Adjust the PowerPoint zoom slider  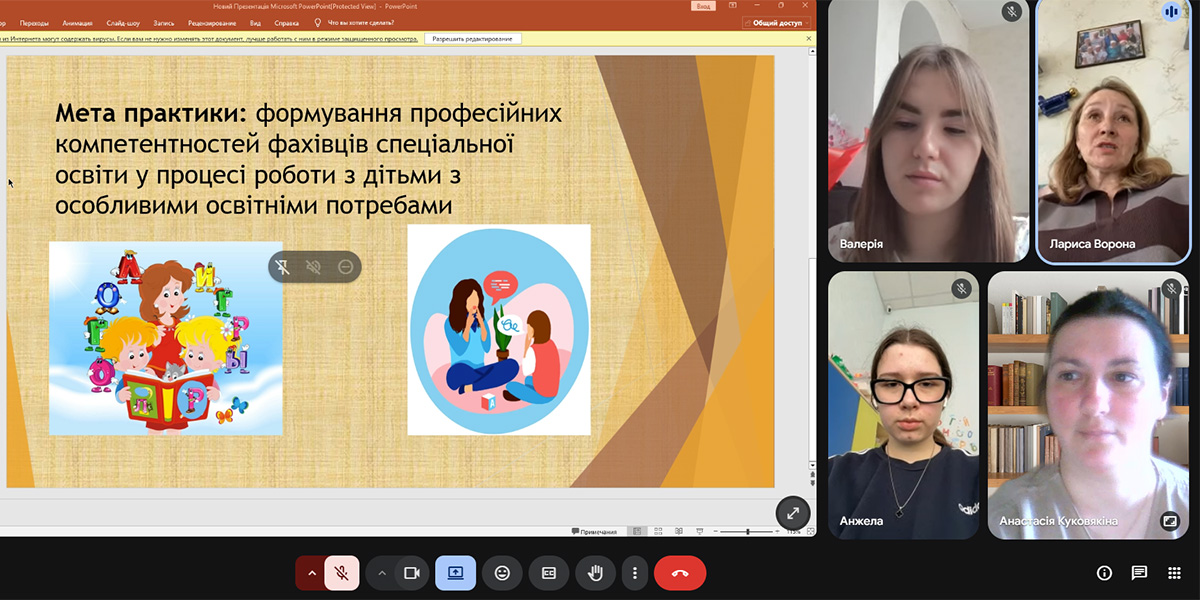(748, 532)
